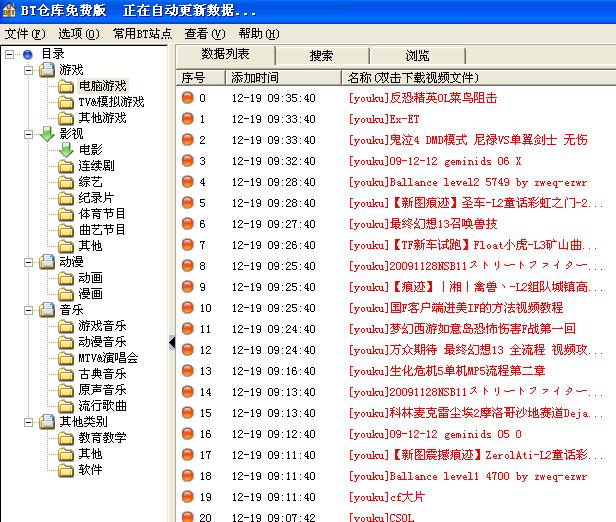Viewport: 616px width, 522px height.
Task: Select entry [youku]Ex-ET
Action: [384, 119]
